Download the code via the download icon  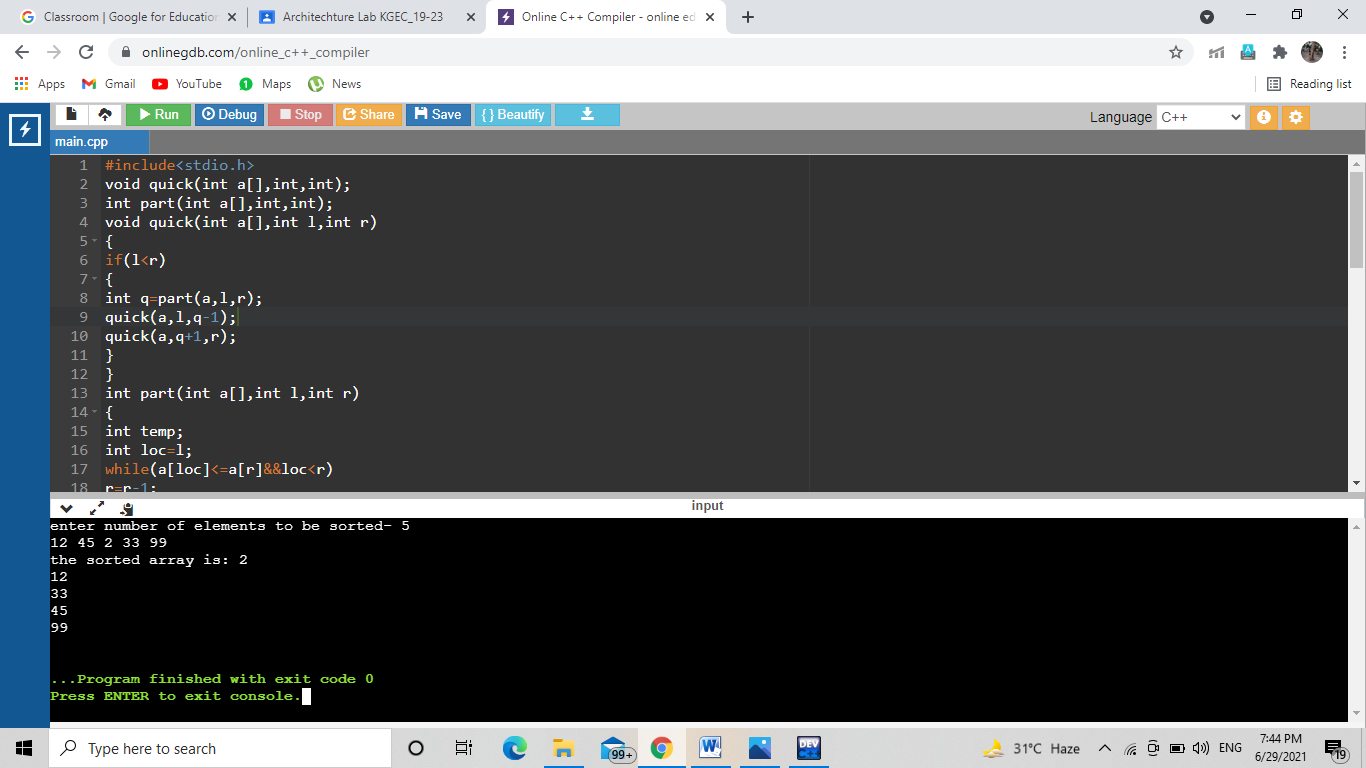[x=587, y=114]
